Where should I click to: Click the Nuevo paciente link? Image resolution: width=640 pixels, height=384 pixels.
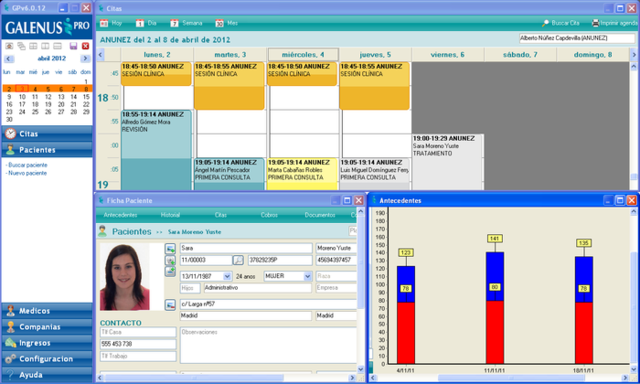[27, 173]
